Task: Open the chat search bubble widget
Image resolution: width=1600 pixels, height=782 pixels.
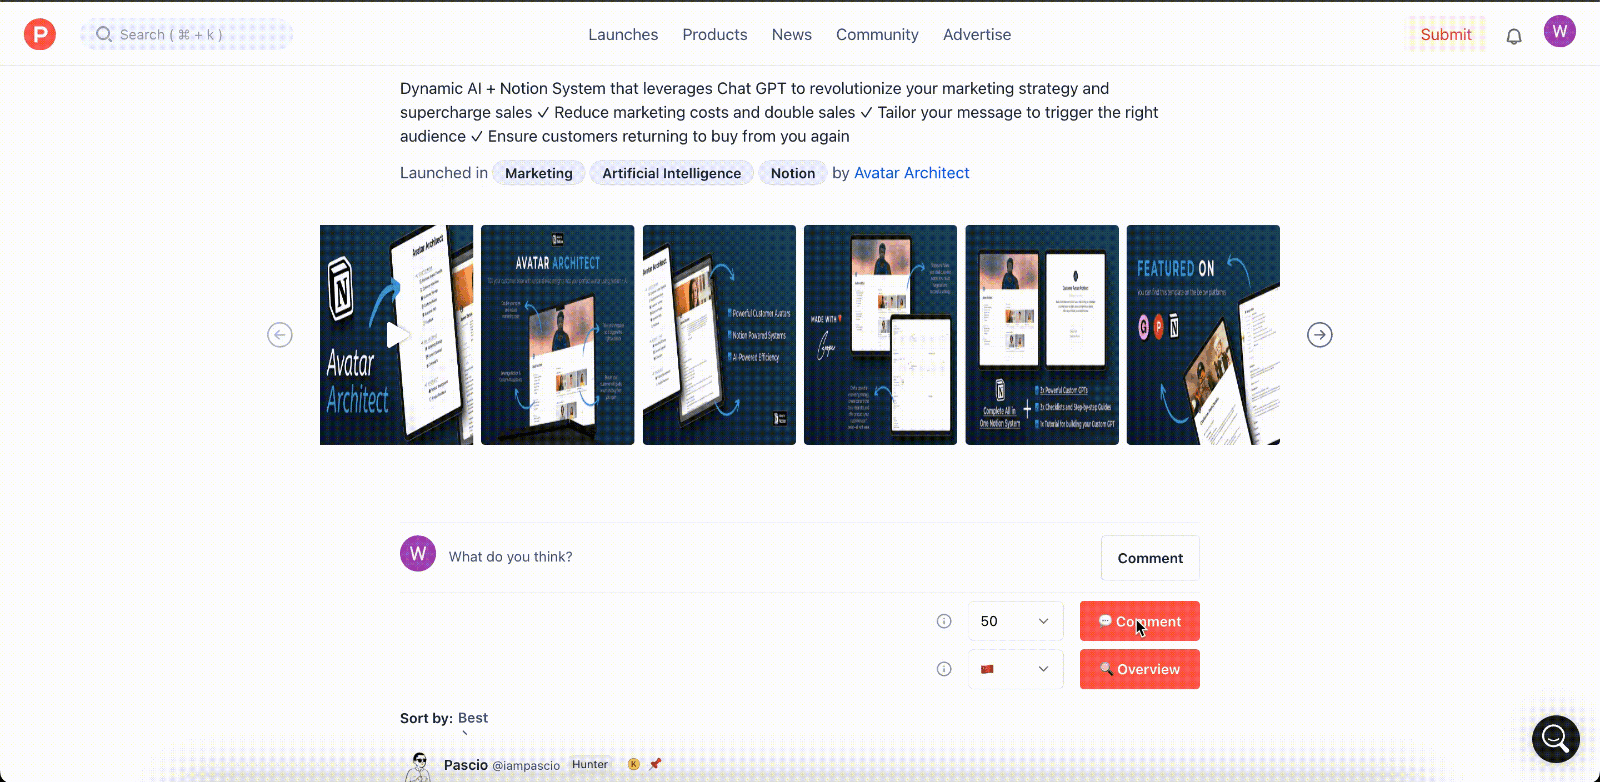Action: click(x=1555, y=739)
